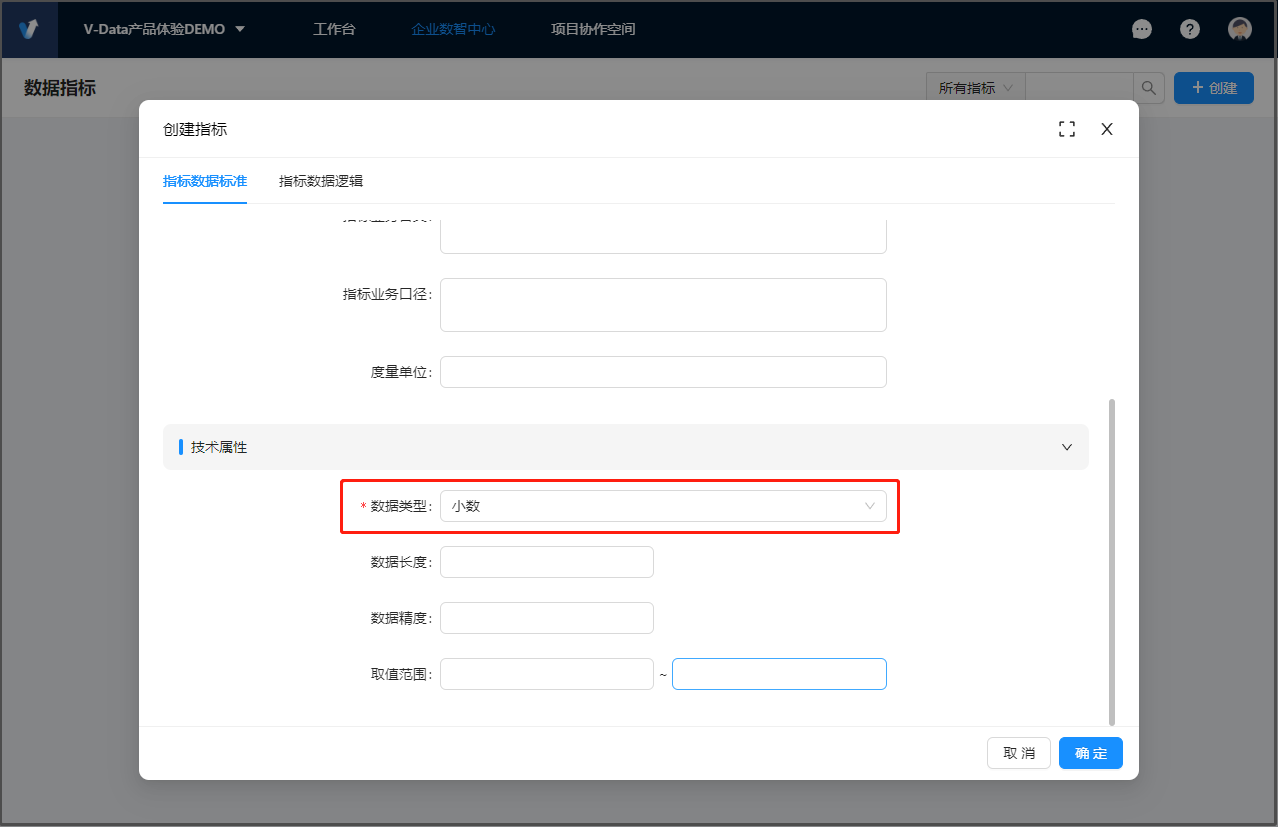Click the 取消 button
Screen dimensions: 1278x827
point(1019,753)
